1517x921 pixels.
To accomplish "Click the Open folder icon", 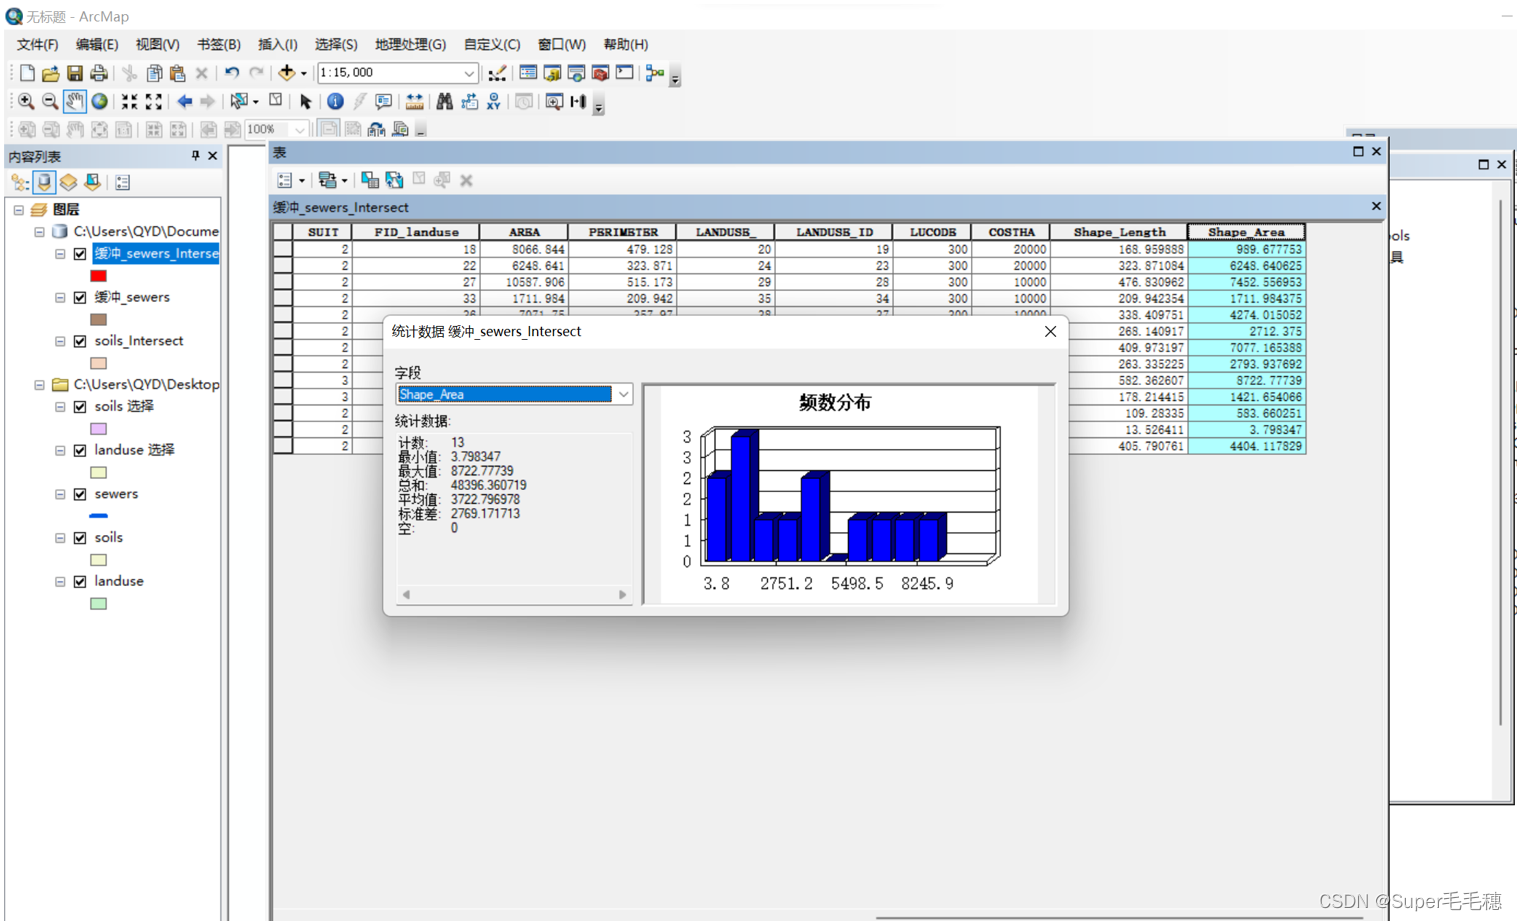I will tap(51, 73).
